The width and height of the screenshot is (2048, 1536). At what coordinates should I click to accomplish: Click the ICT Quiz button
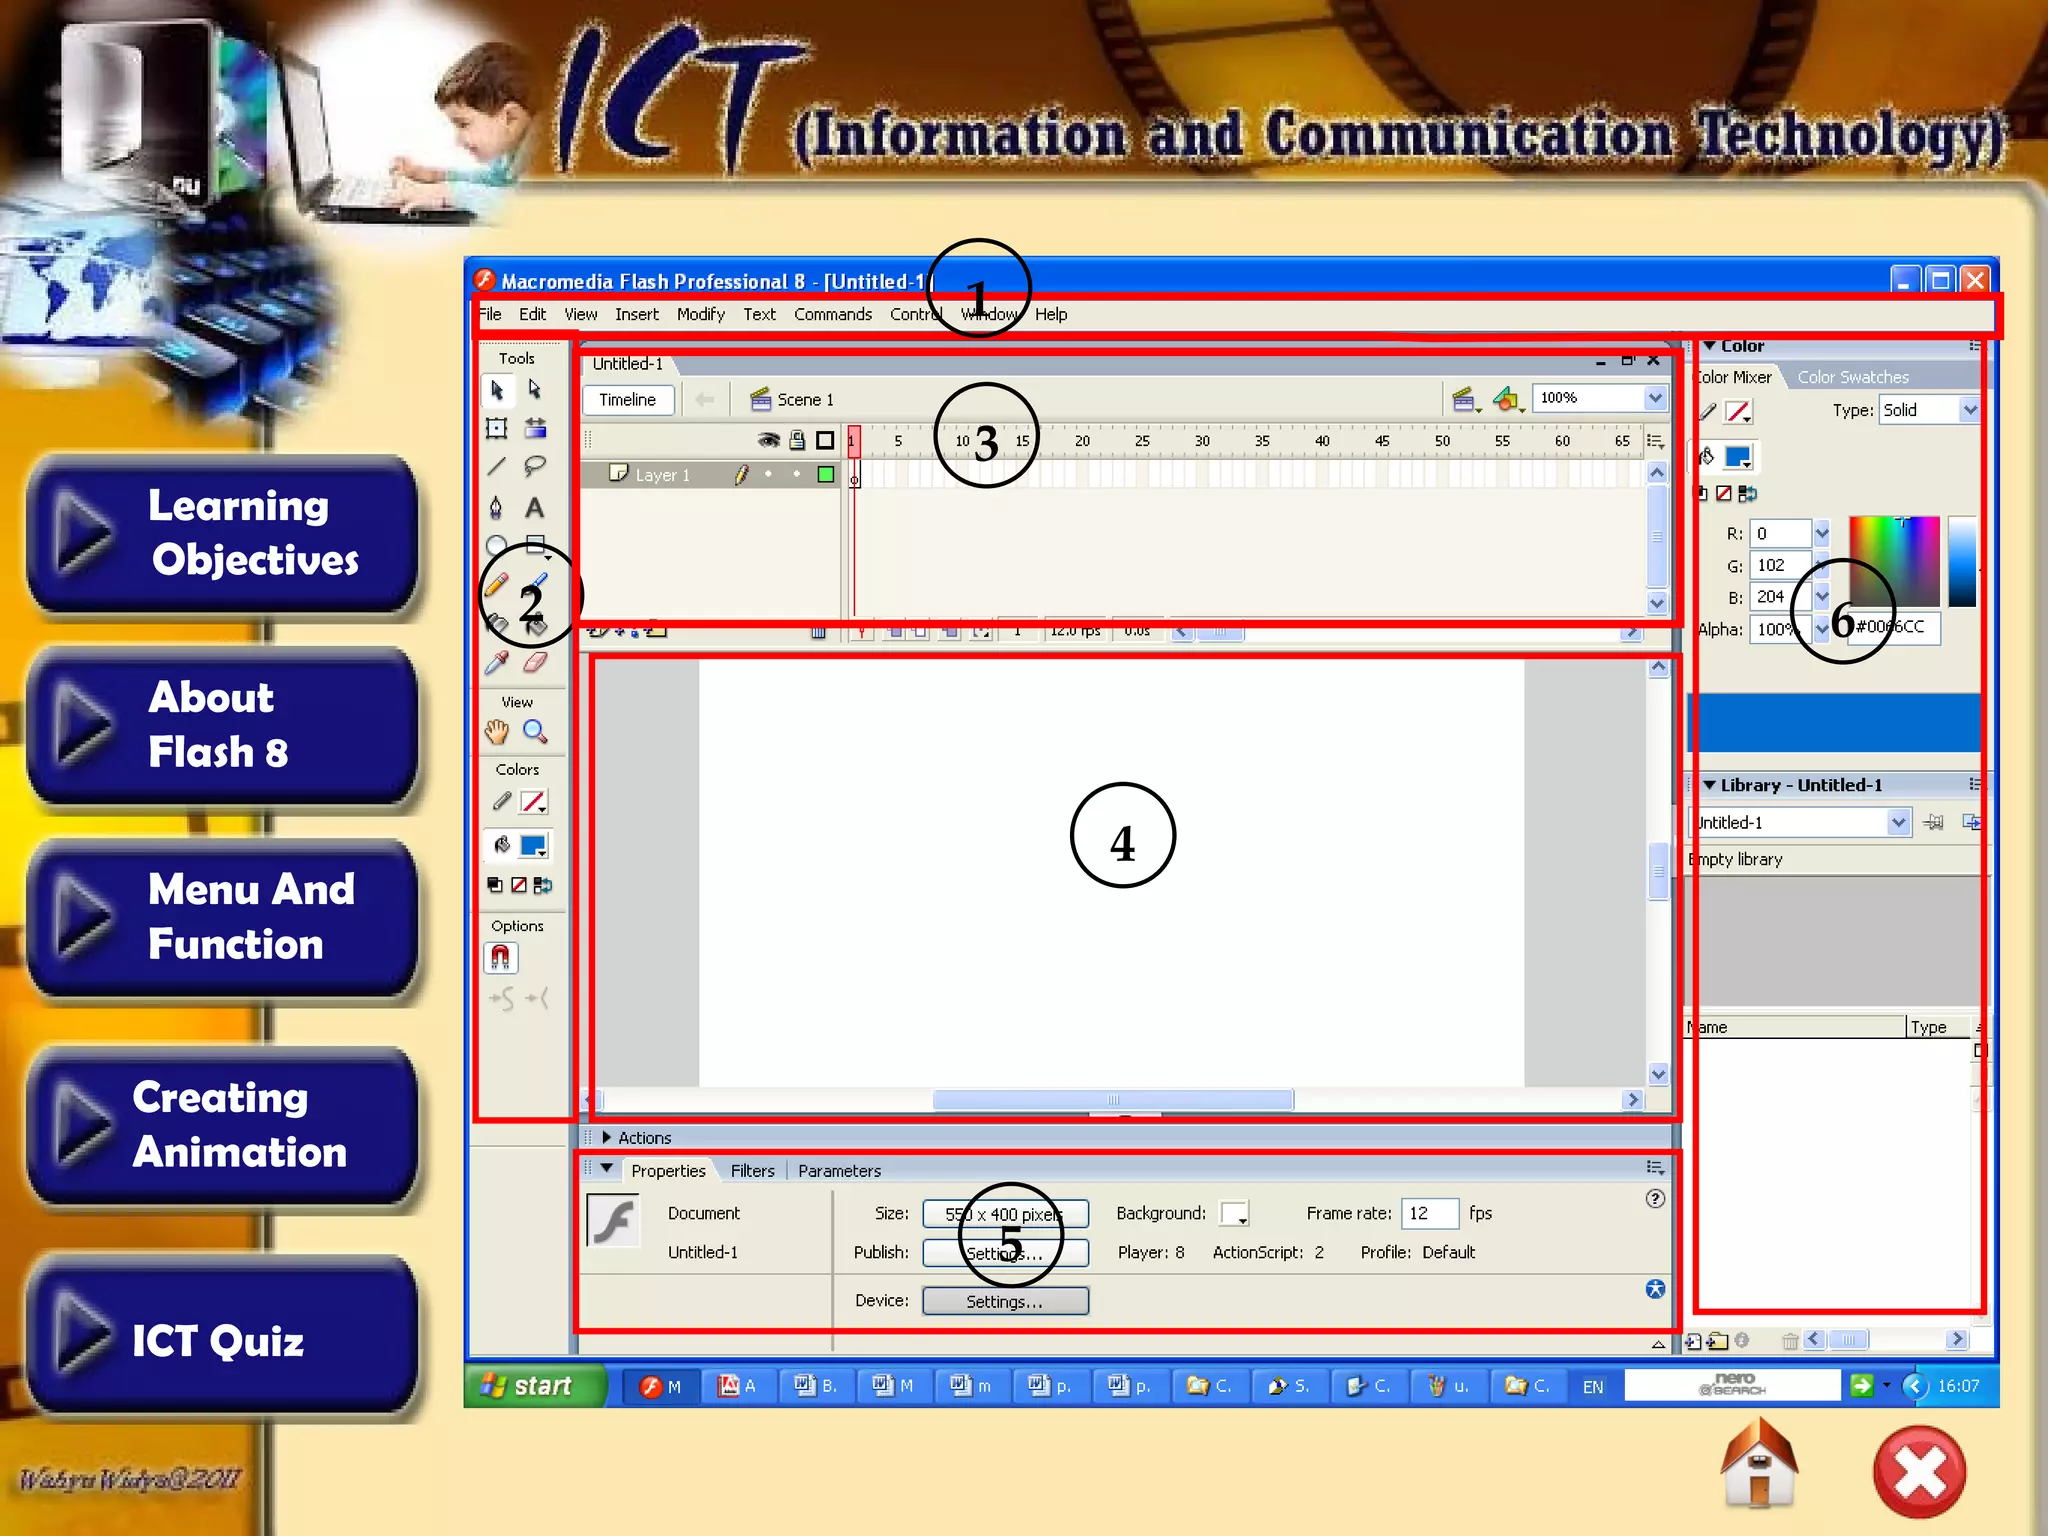(222, 1337)
